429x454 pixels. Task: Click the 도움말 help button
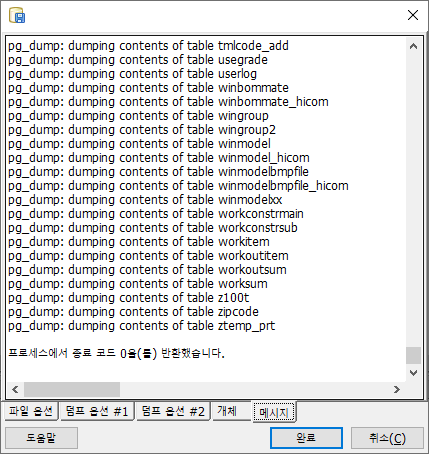[x=41, y=438]
